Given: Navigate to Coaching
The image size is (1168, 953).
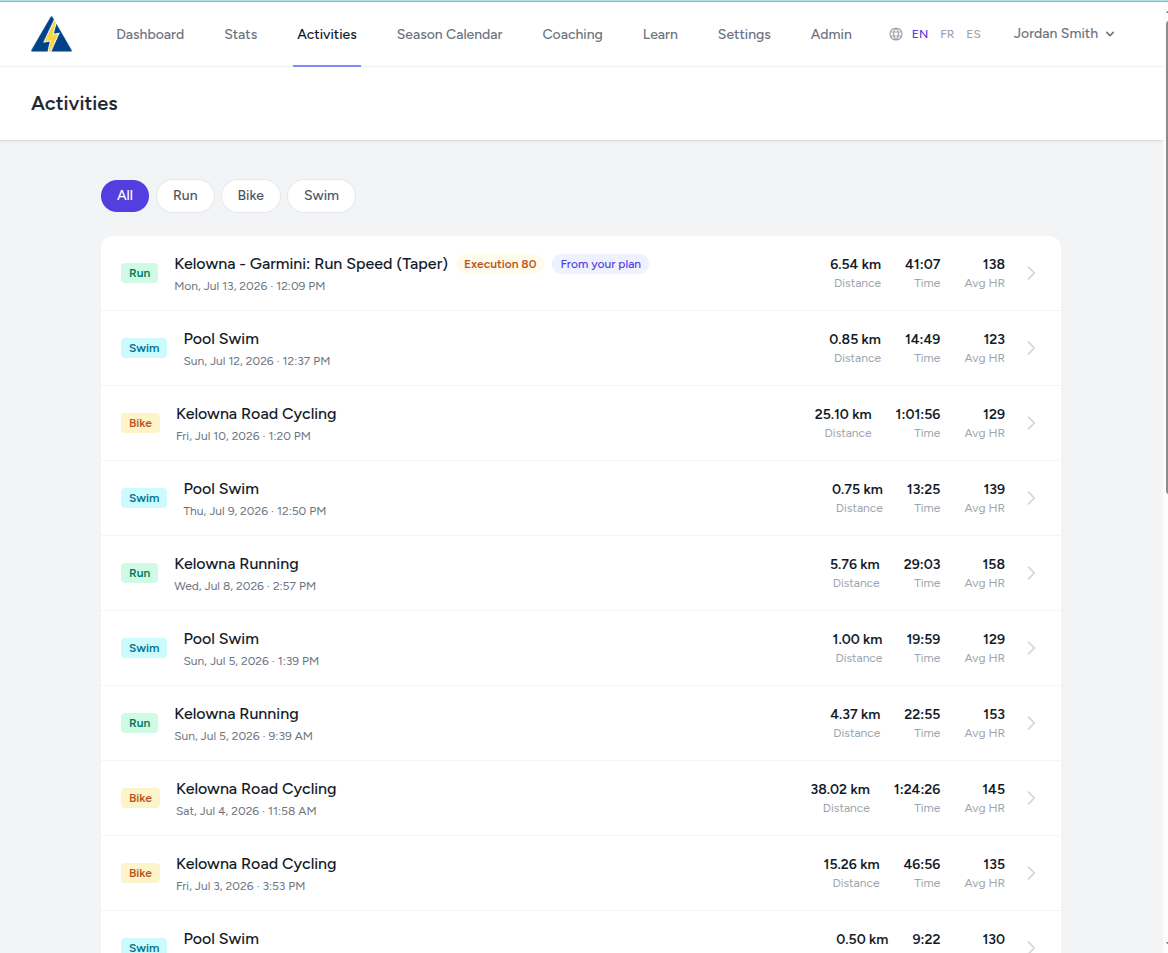Looking at the screenshot, I should (x=572, y=34).
